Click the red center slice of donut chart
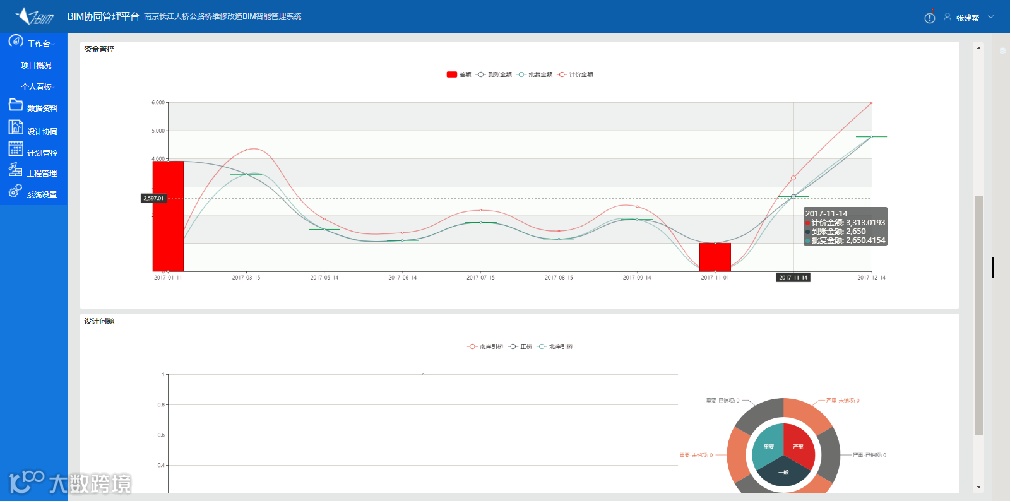The width and height of the screenshot is (1011, 502). (798, 443)
